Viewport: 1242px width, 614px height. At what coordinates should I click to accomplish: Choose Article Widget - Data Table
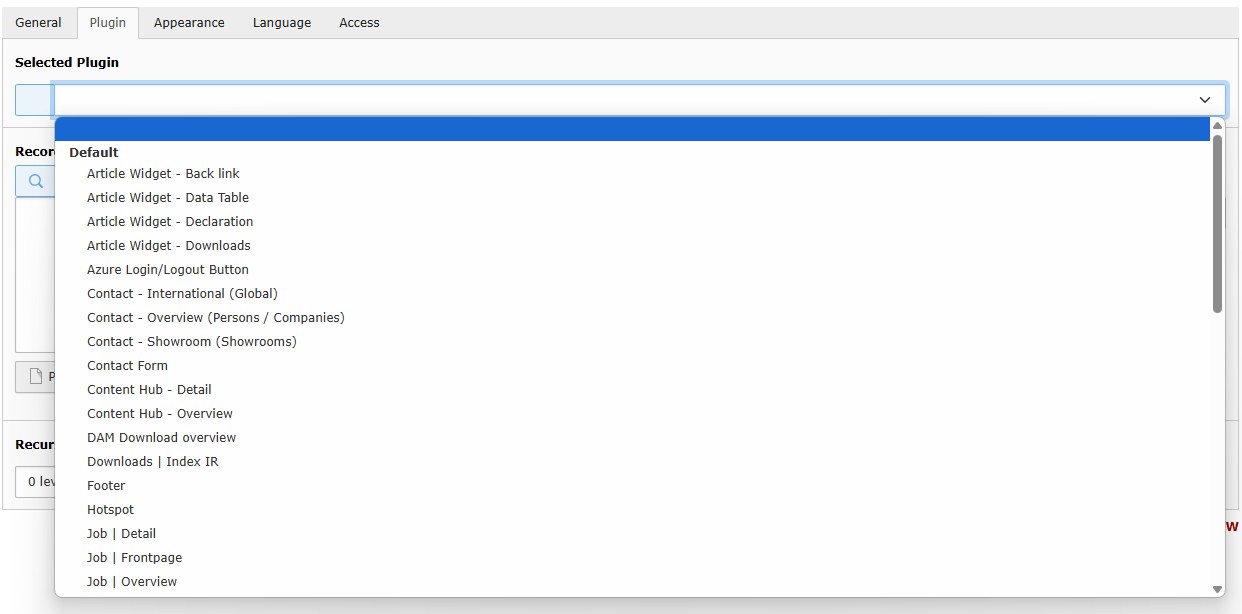pyautogui.click(x=168, y=198)
